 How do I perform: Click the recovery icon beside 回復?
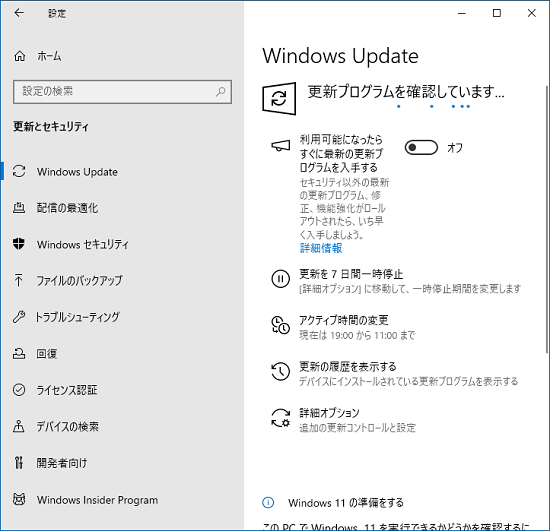(x=19, y=354)
